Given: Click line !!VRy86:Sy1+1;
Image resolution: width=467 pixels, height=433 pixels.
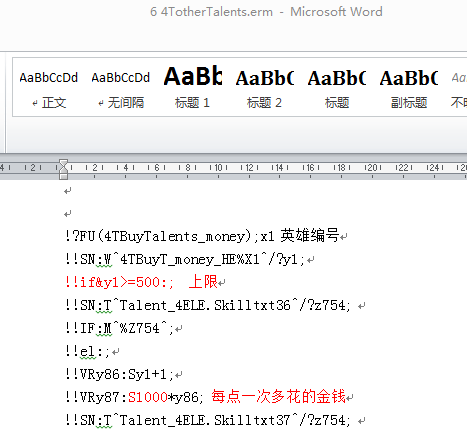Looking at the screenshot, I should point(120,374).
